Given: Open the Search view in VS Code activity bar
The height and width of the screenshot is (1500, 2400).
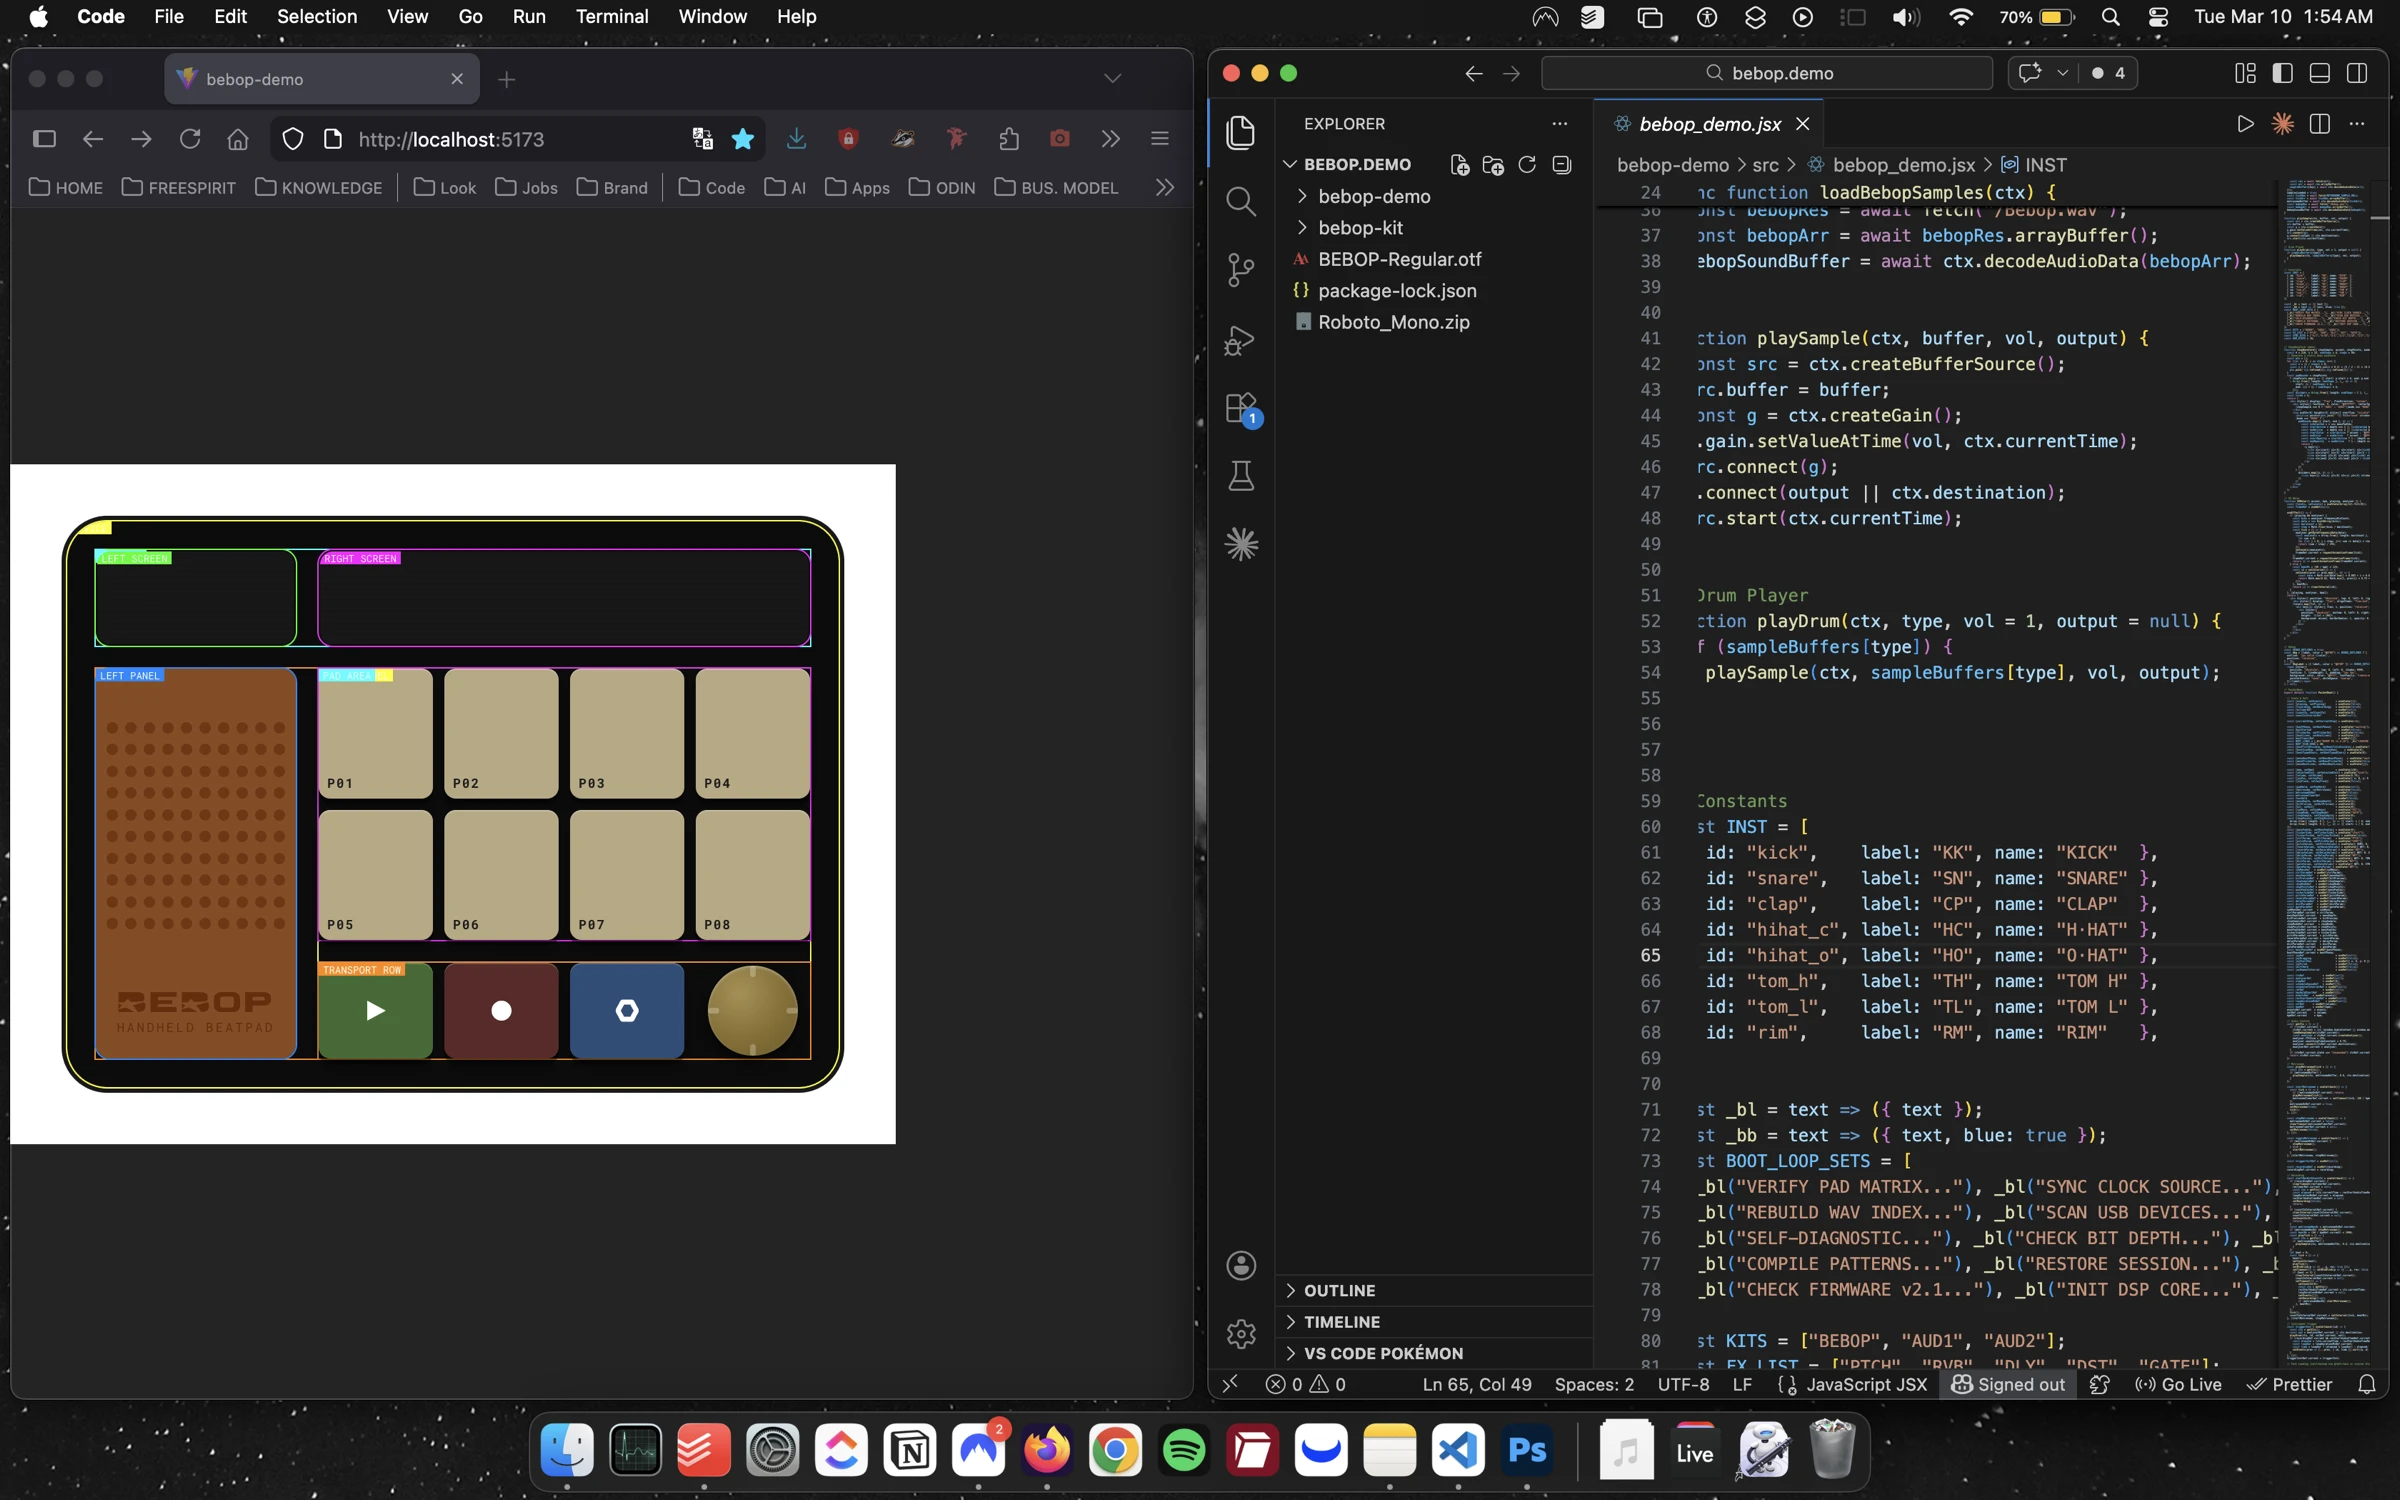Looking at the screenshot, I should pos(1241,201).
